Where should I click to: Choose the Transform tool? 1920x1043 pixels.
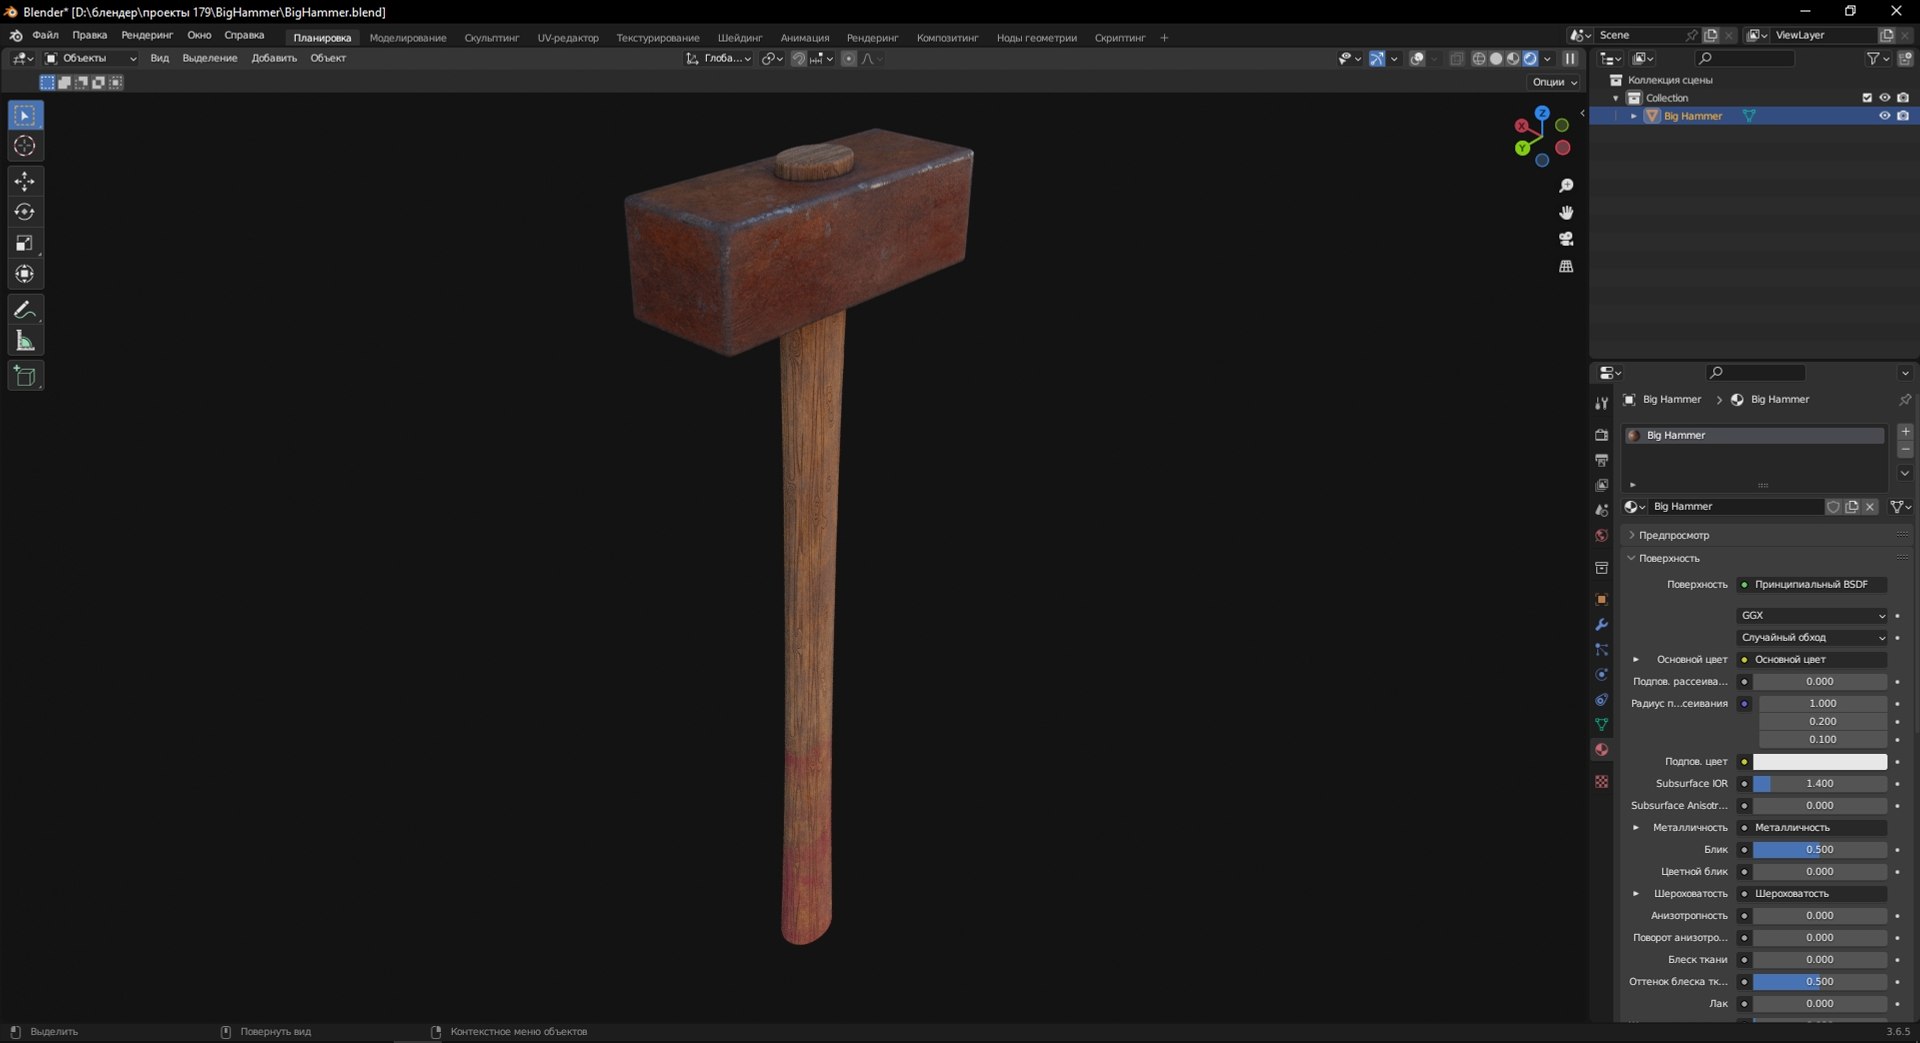25,274
